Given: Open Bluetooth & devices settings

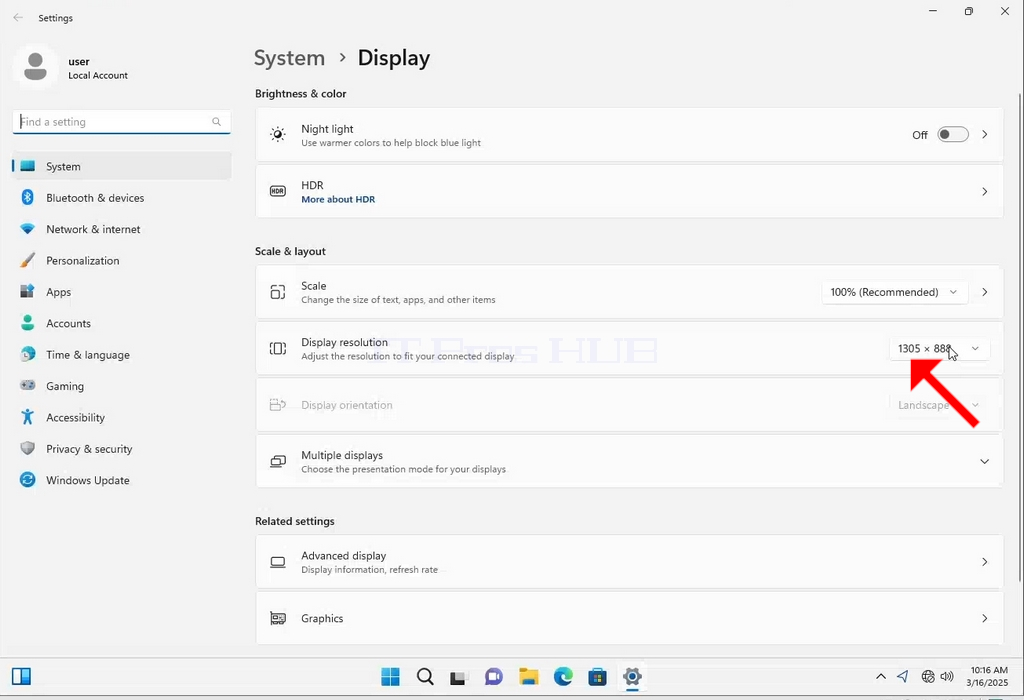Looking at the screenshot, I should pos(121,198).
